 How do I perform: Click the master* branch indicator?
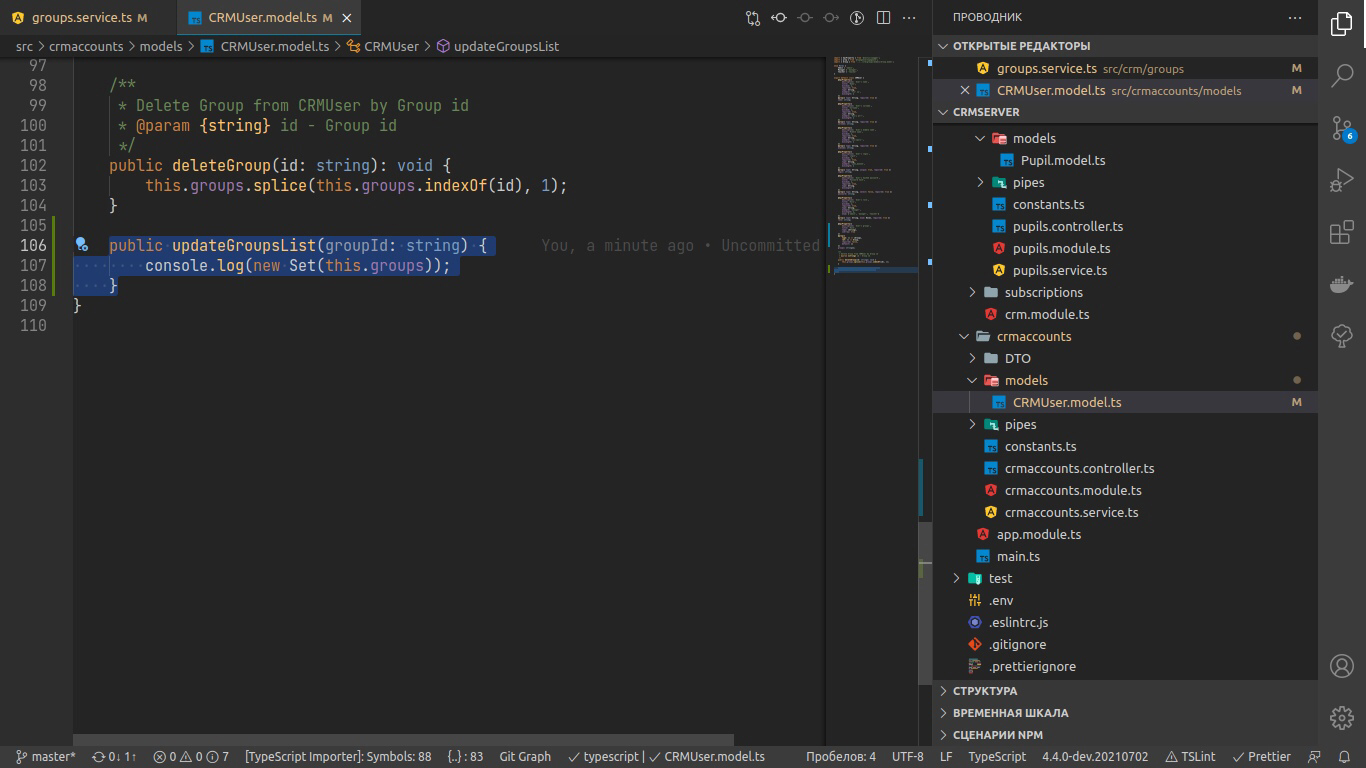point(46,757)
